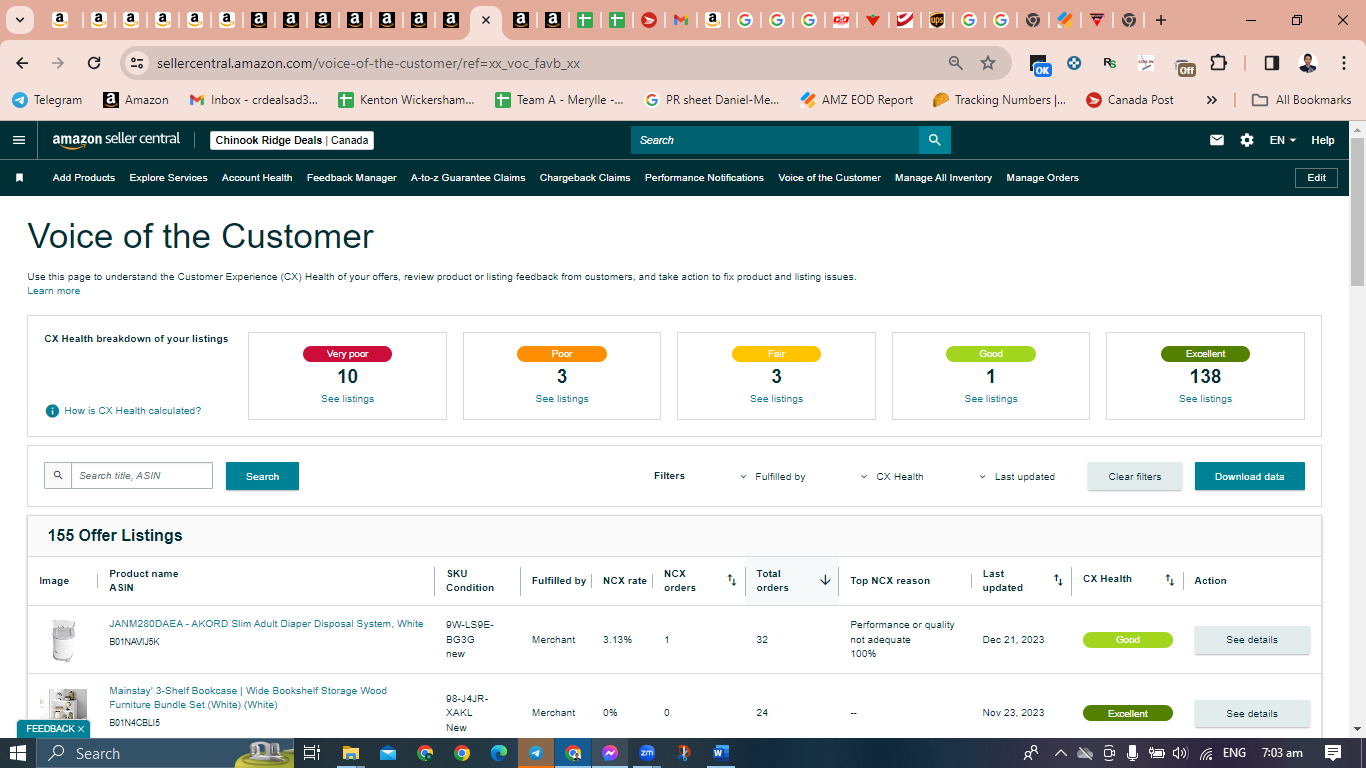Open the Mainstay' 3-Shelf Bookcase product link
Screen dimensions: 1366x768
pyautogui.click(x=248, y=698)
